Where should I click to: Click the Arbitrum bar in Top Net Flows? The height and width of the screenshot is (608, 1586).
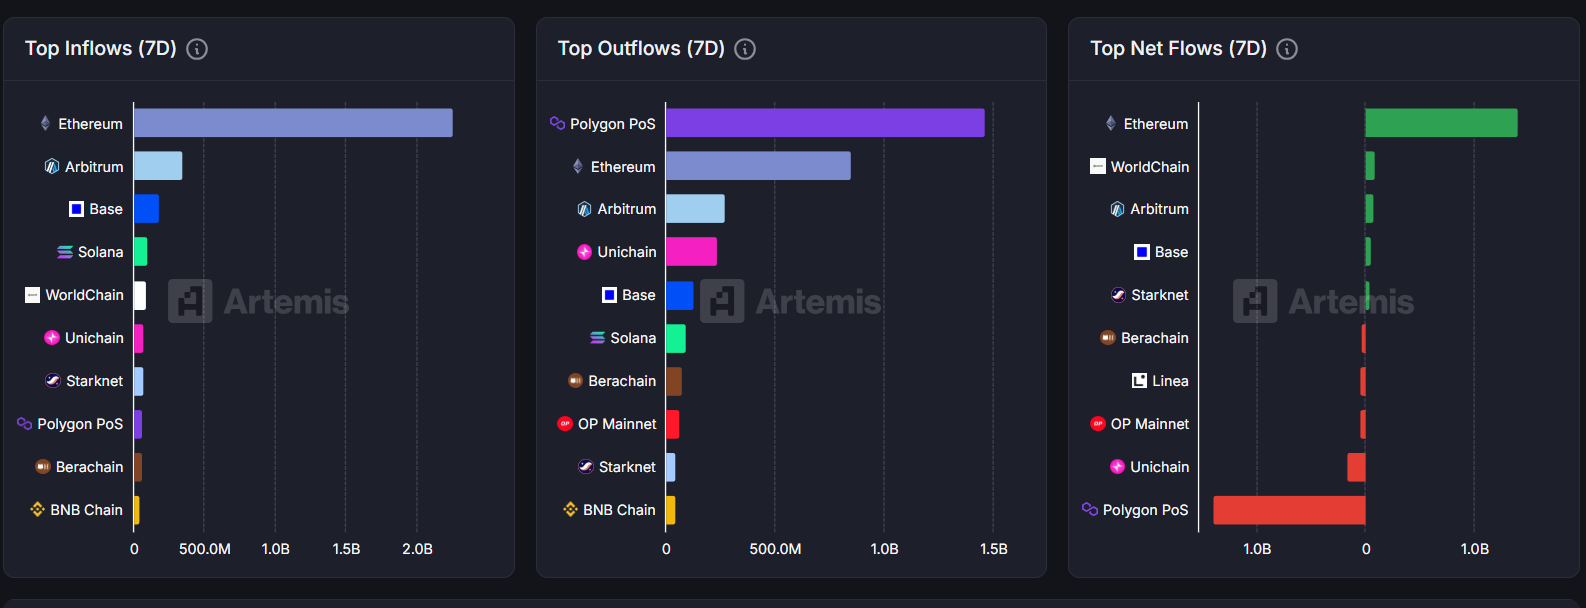1369,209
